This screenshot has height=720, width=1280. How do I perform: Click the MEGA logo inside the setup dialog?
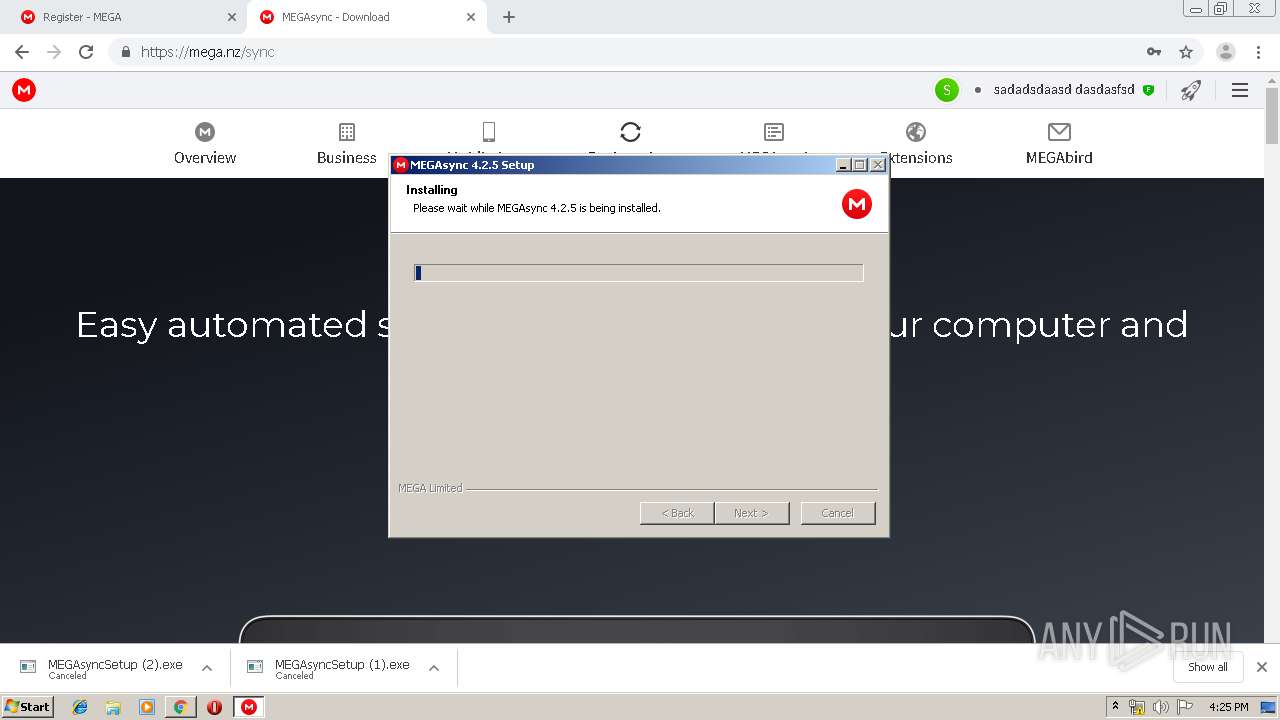[x=857, y=204]
